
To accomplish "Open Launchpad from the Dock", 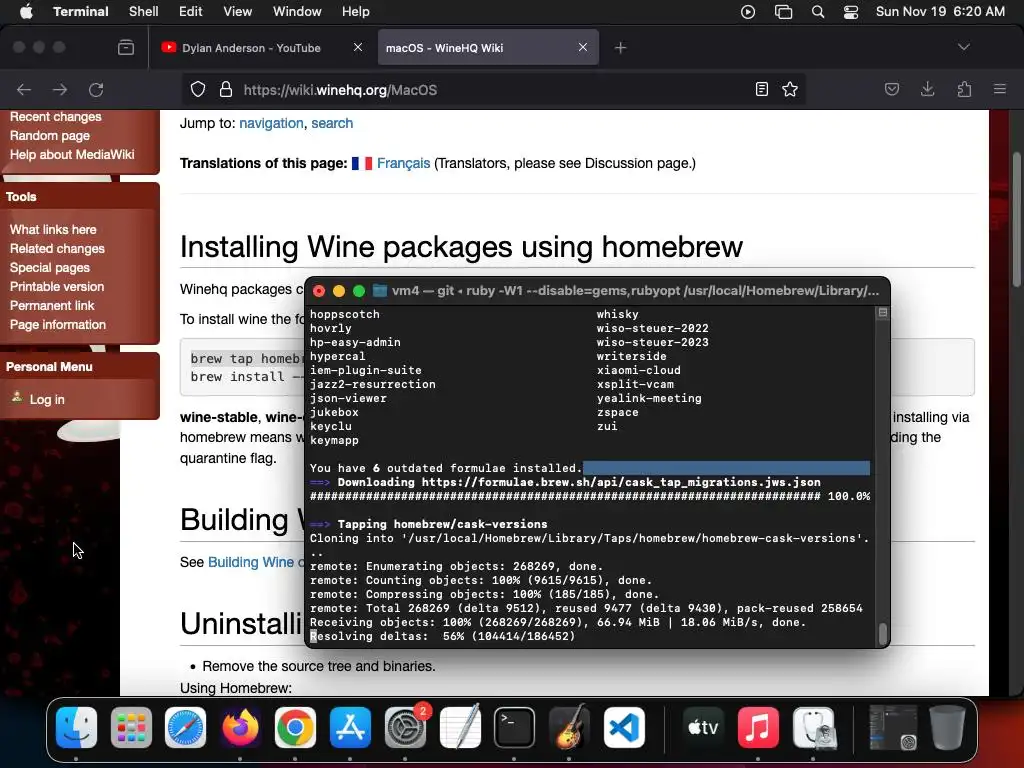I will 131,727.
